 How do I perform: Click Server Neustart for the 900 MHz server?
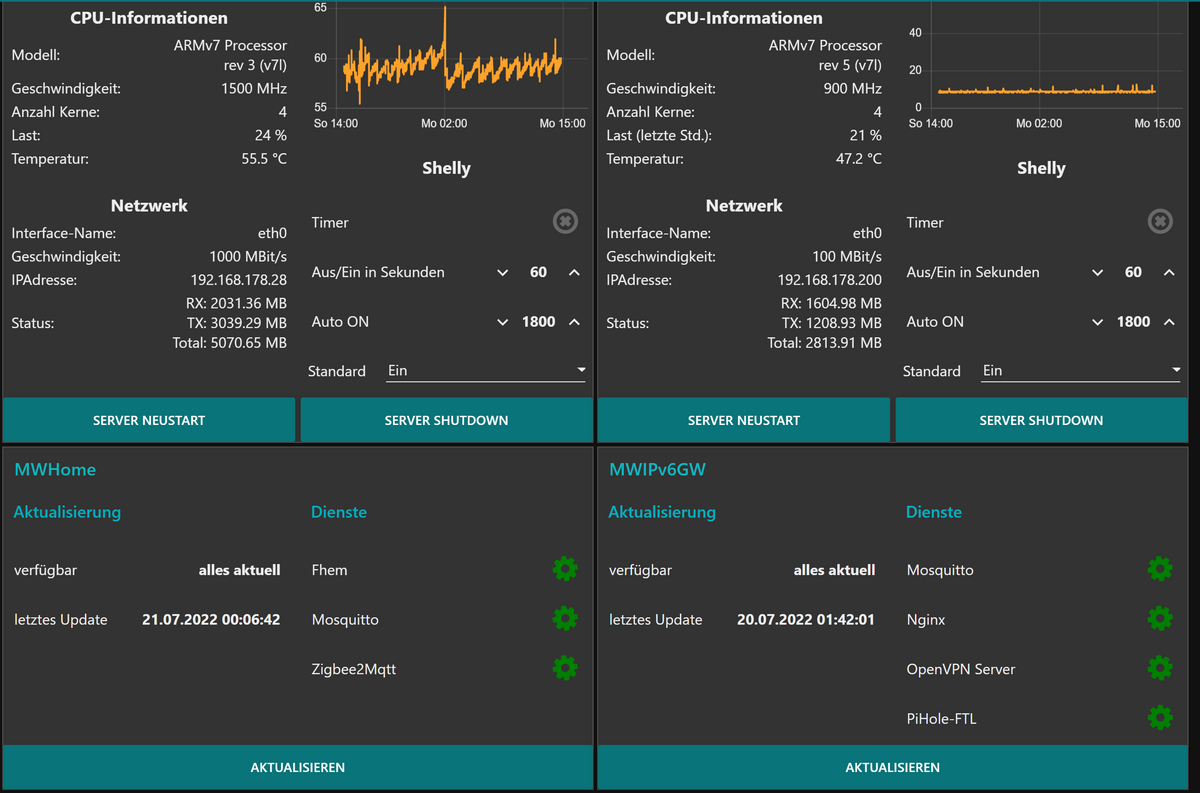click(744, 420)
